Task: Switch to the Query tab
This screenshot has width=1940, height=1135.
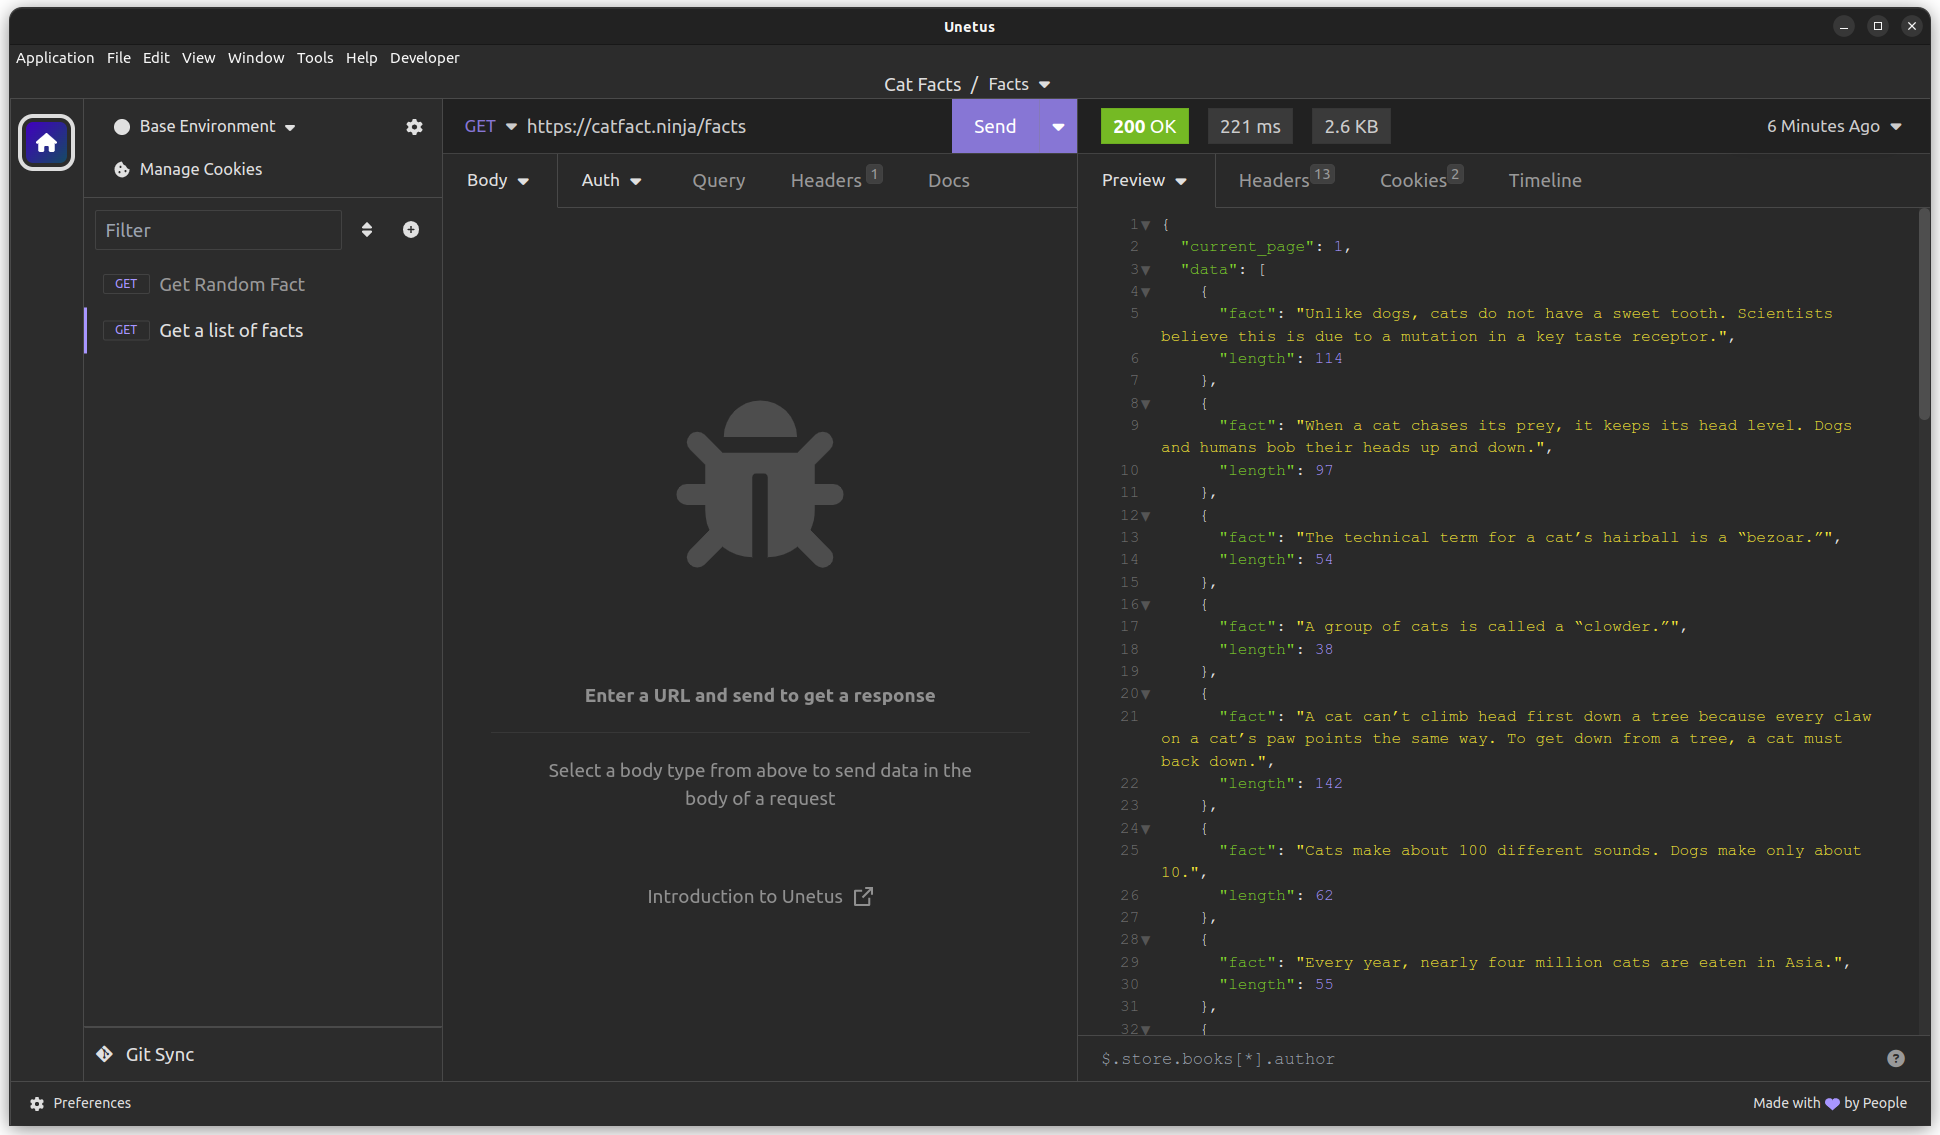Action: 719,181
